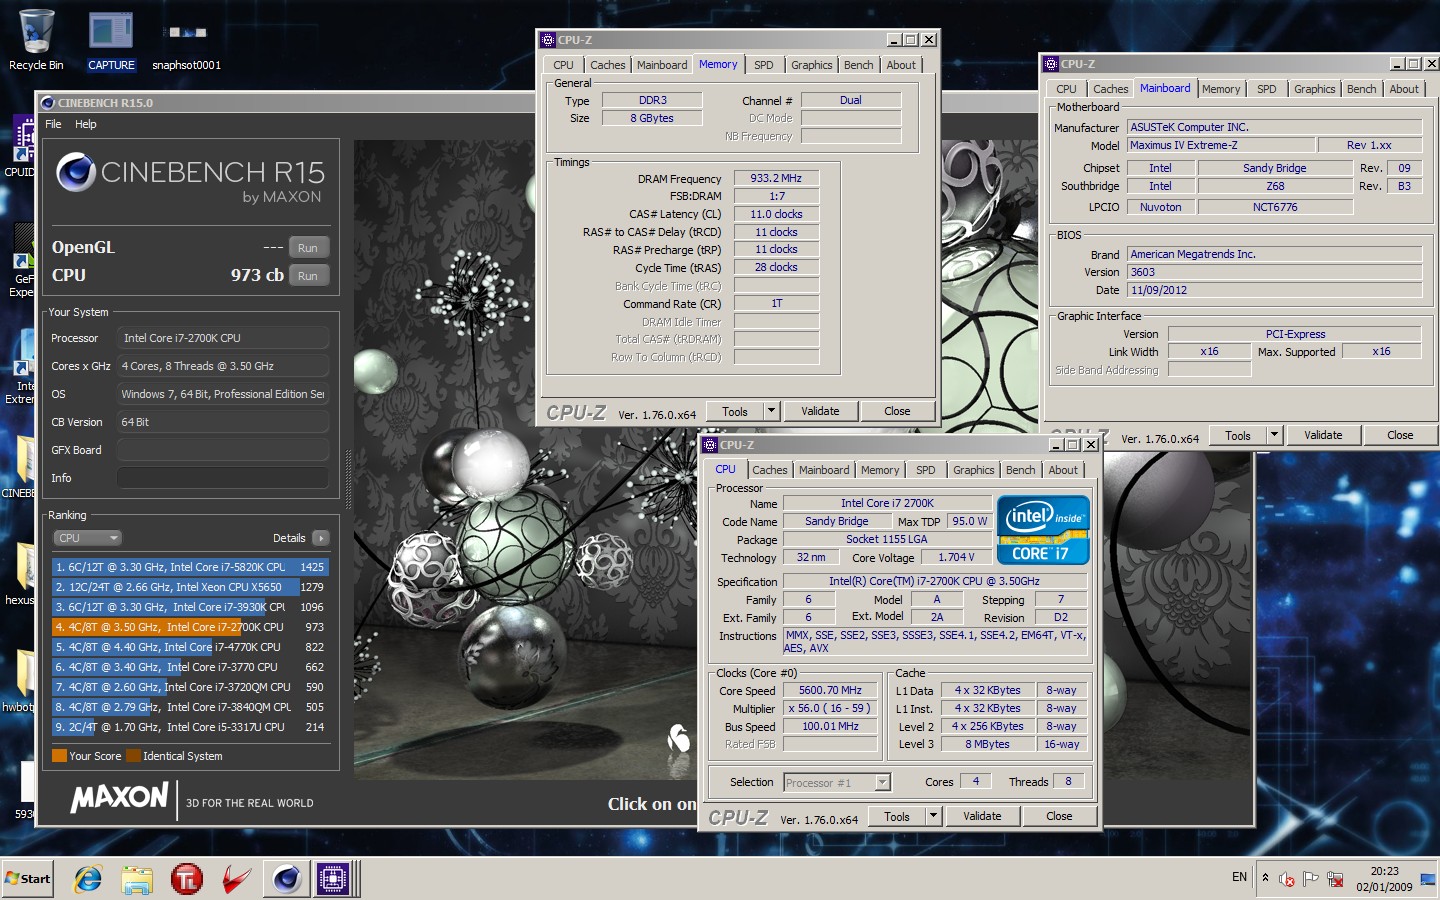This screenshot has width=1440, height=900.
Task: Select ranking row Intel Core i7-4770K
Action: [190, 647]
